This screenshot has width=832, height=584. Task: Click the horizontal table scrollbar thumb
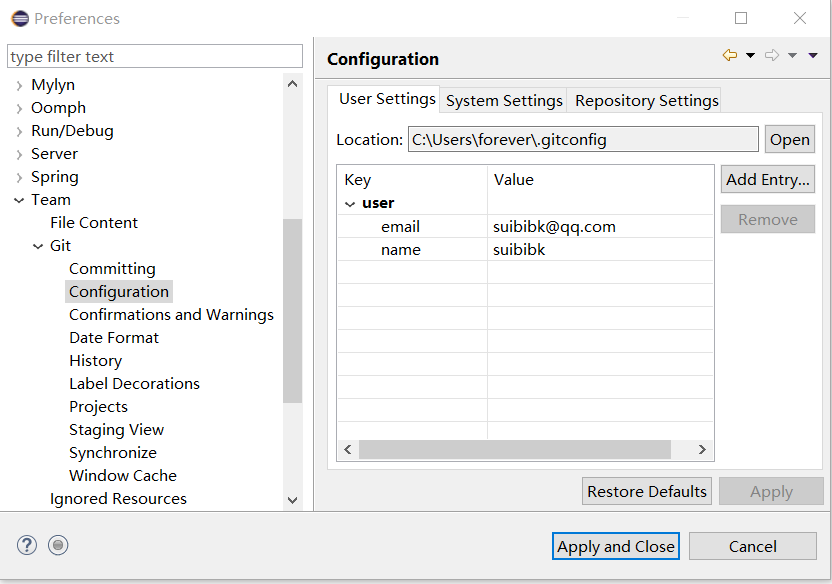515,450
